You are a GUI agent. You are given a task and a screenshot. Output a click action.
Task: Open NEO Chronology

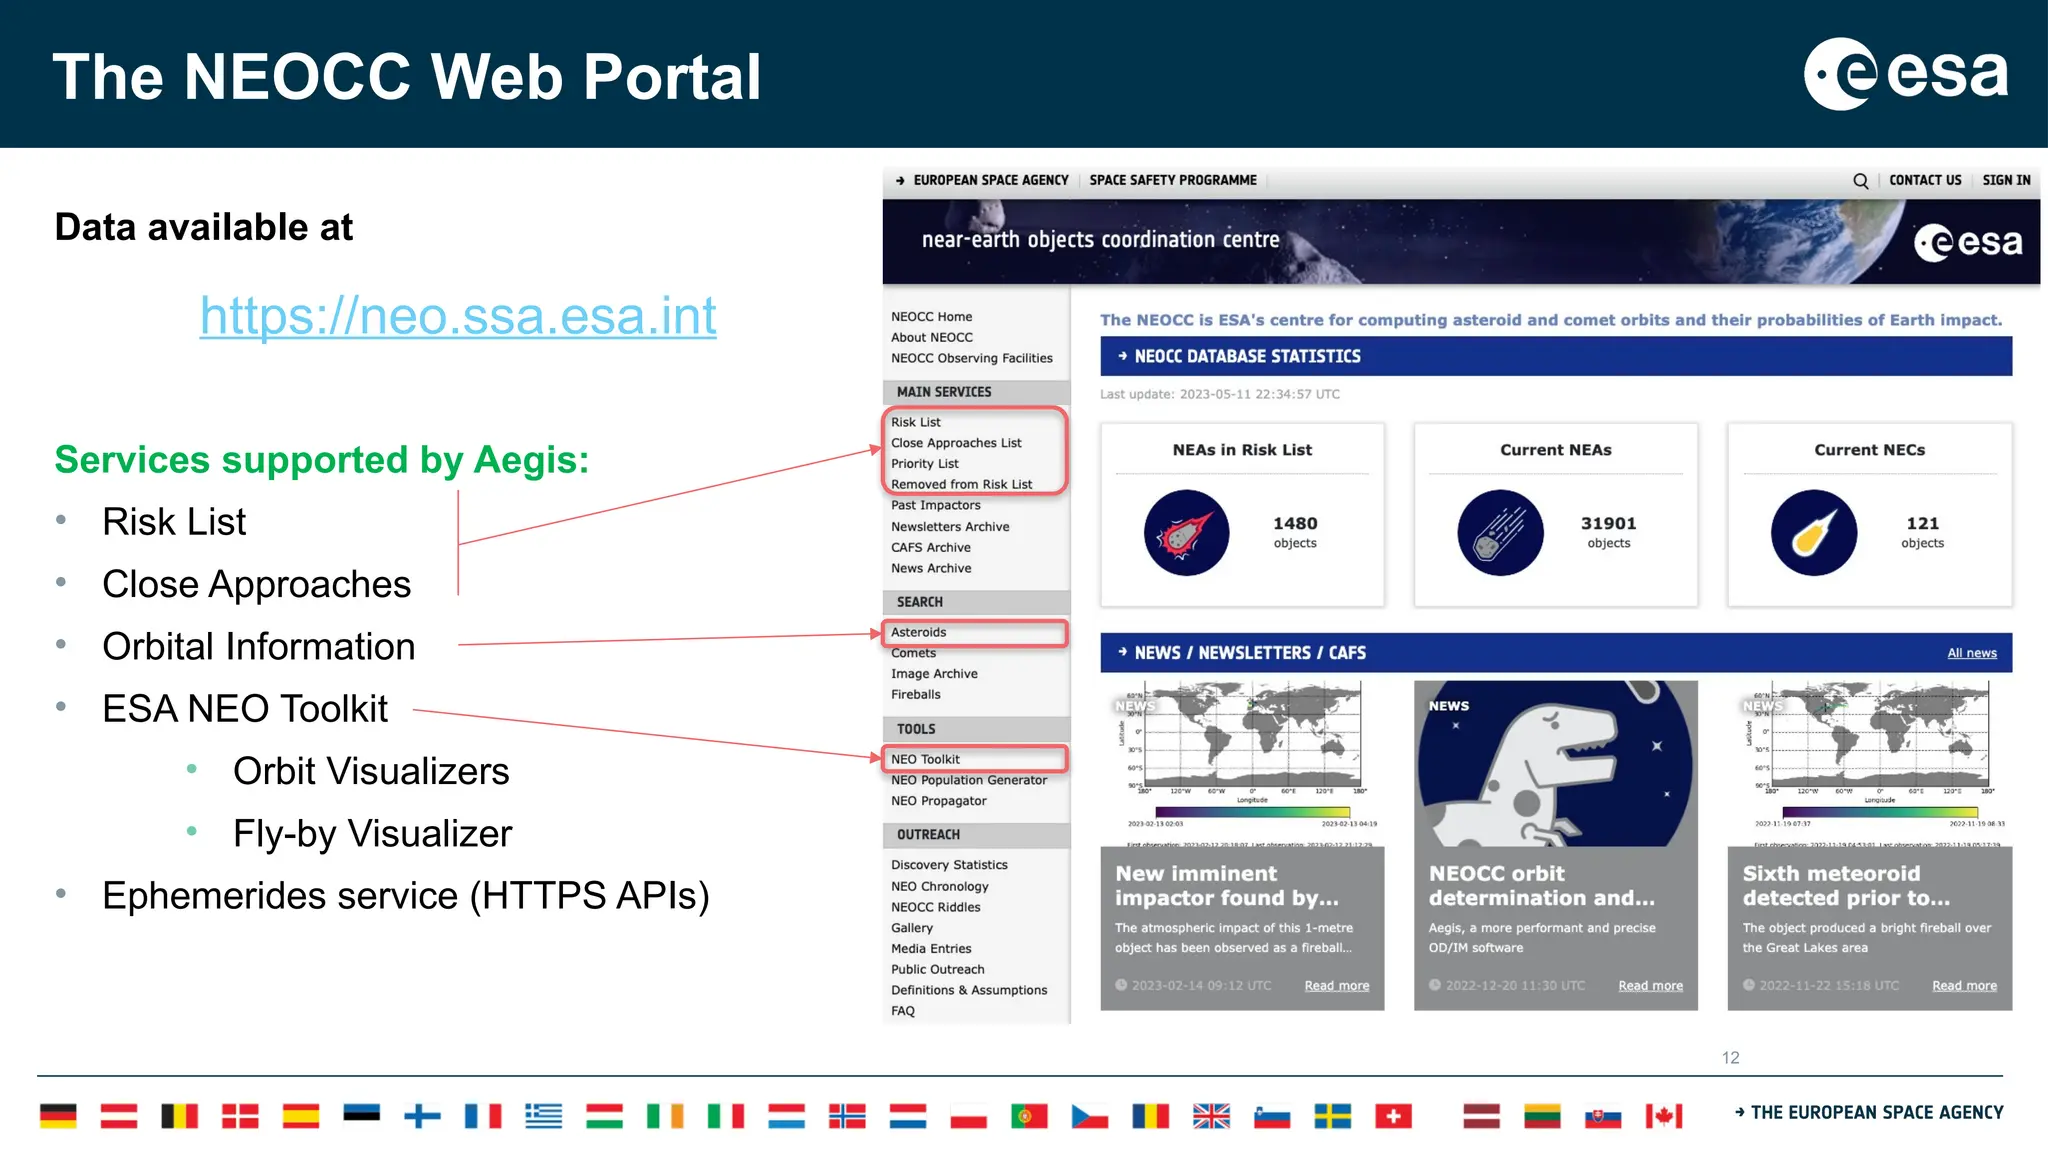click(x=939, y=887)
